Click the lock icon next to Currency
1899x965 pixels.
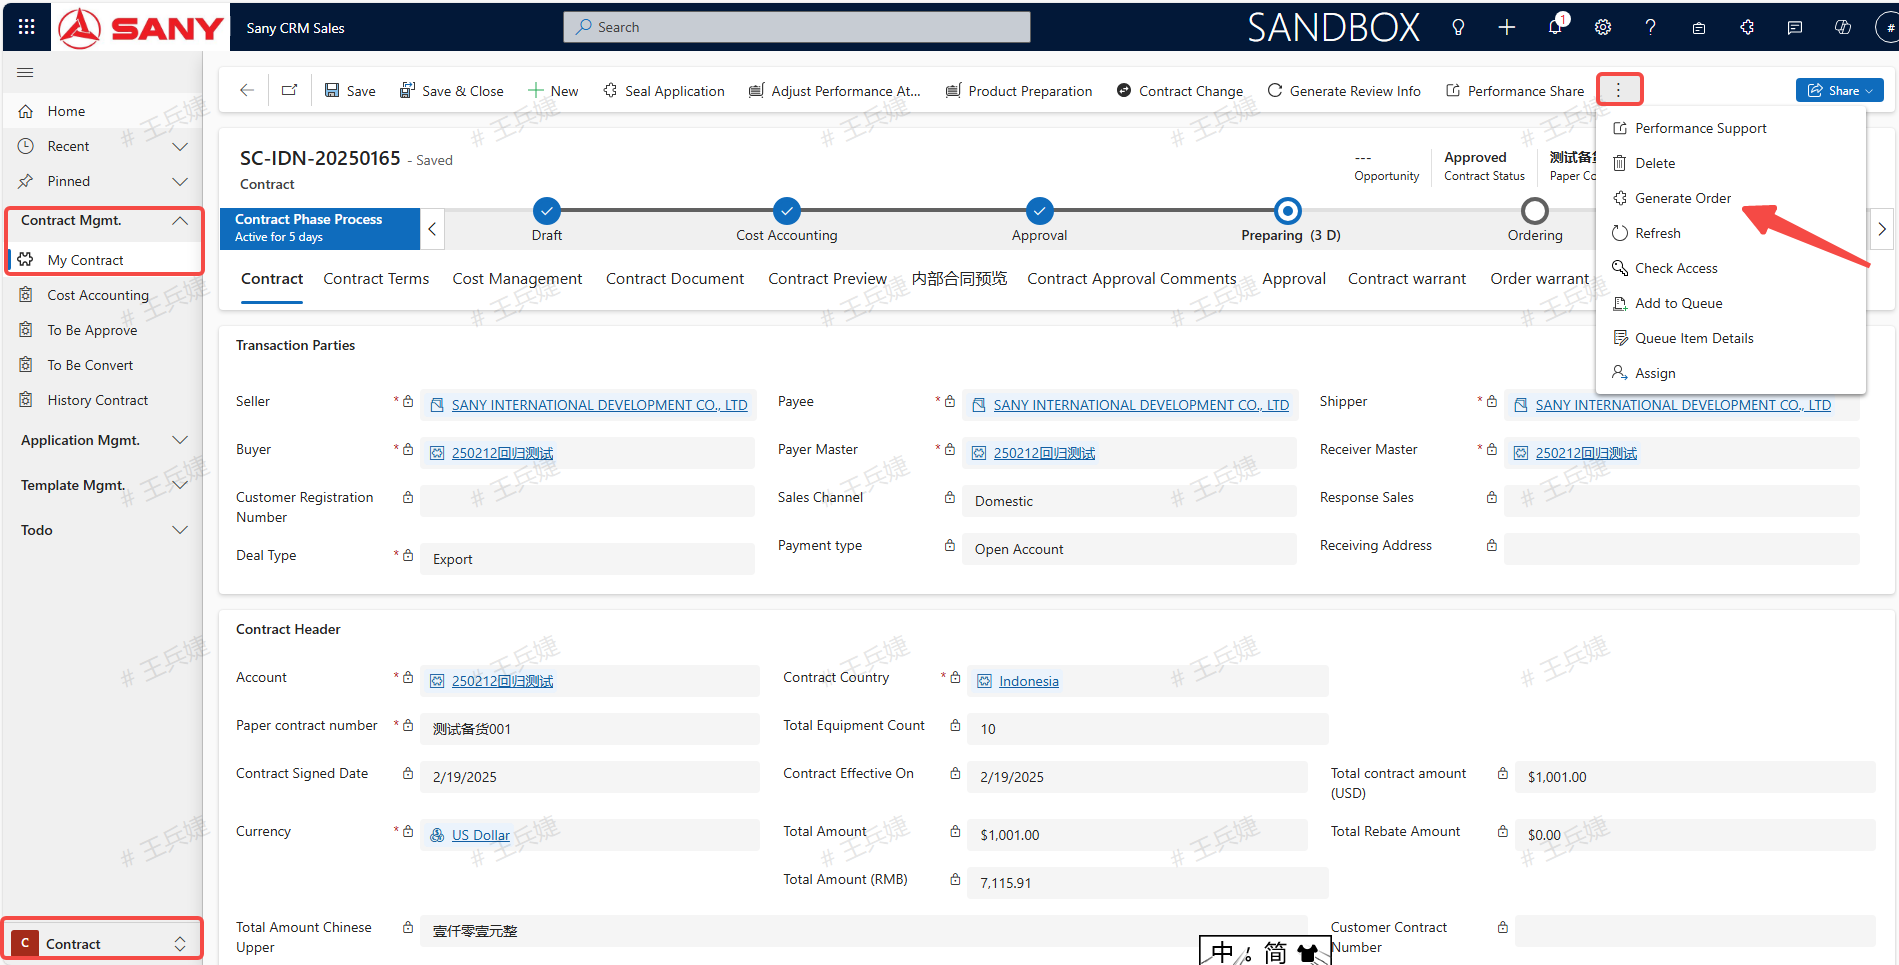407,831
